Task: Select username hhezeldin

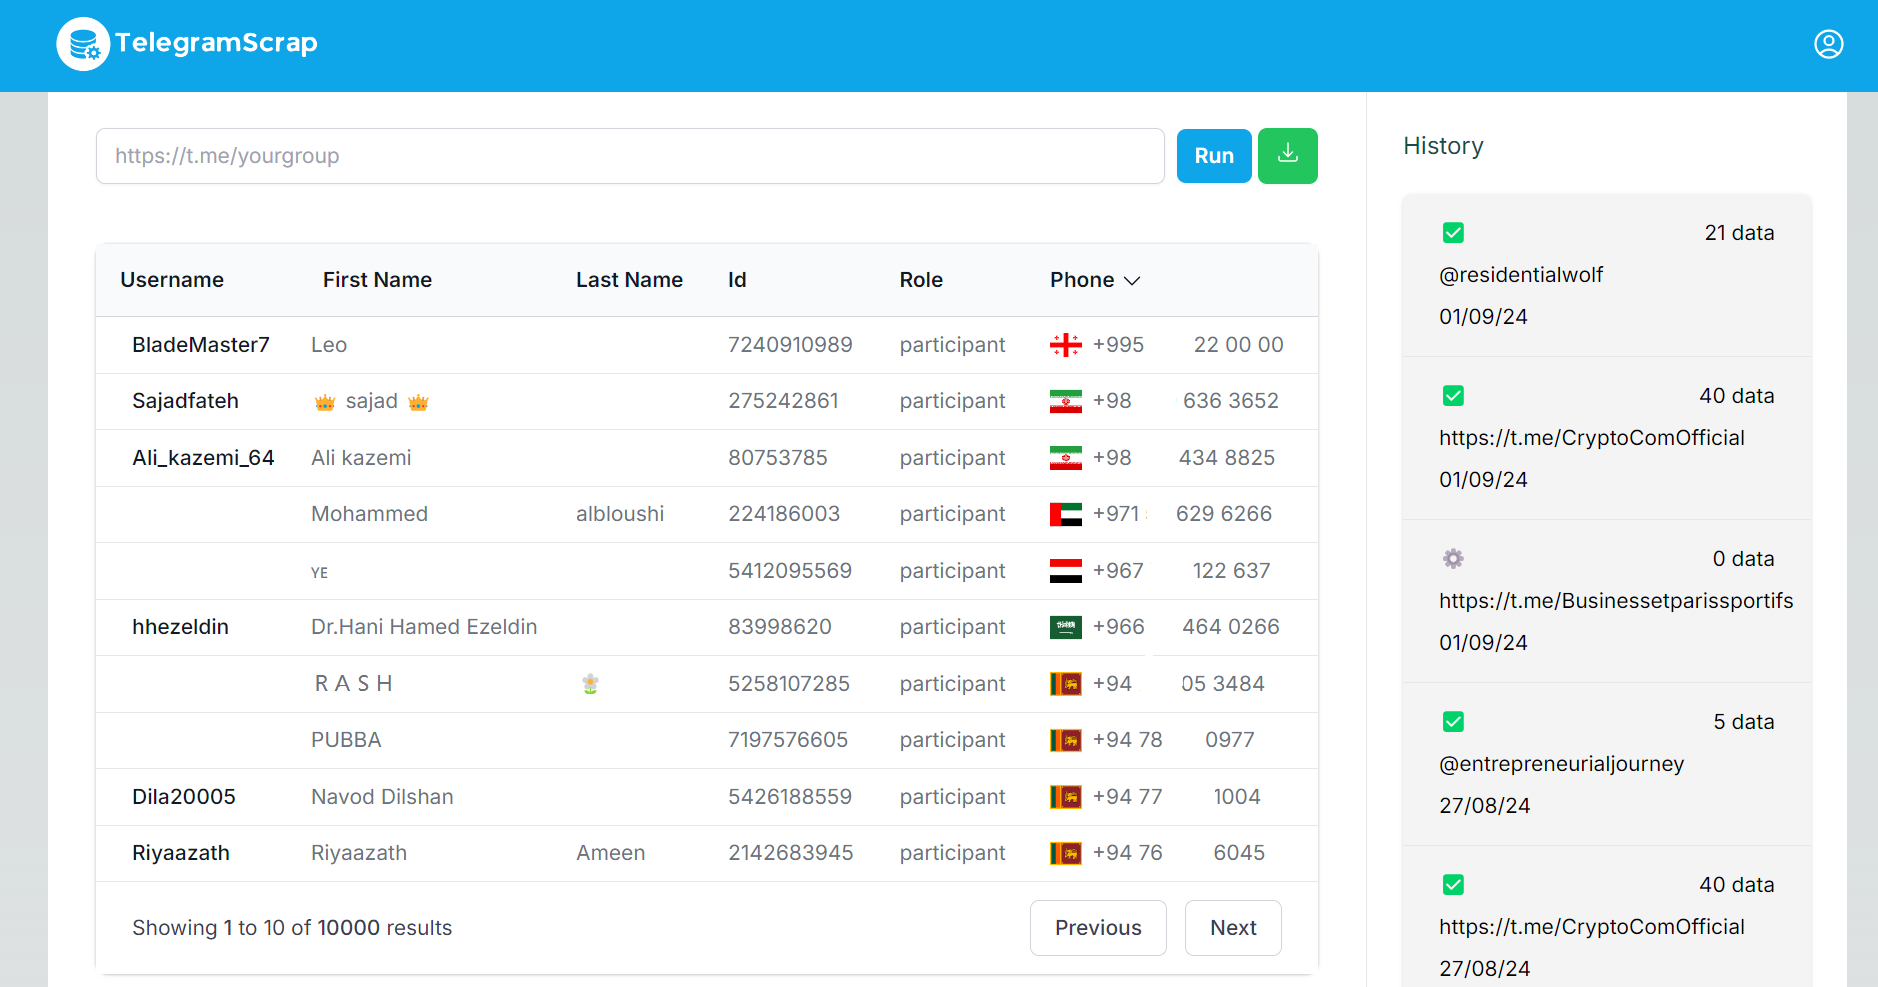Action: [180, 627]
